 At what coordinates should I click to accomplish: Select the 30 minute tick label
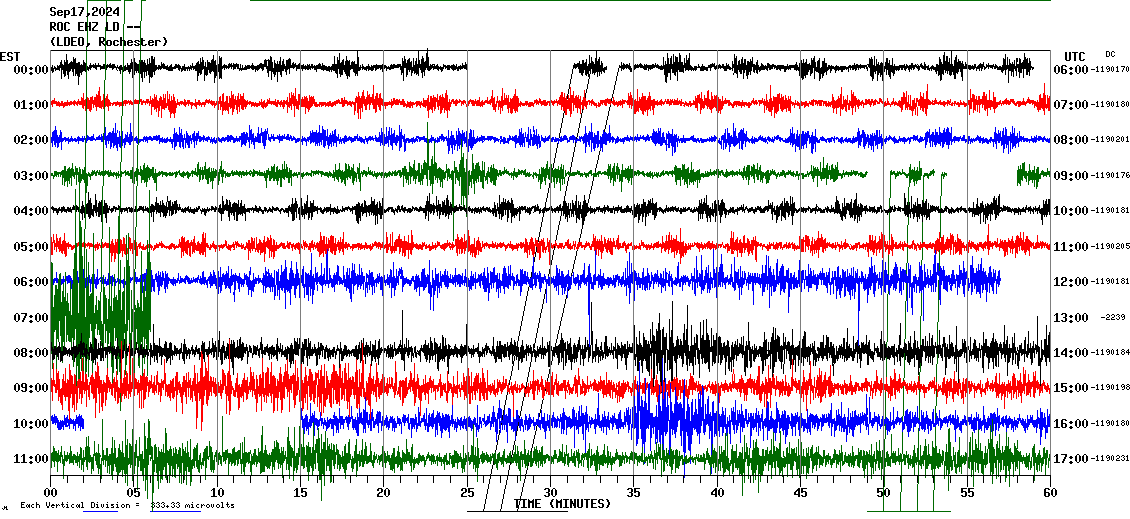(551, 493)
